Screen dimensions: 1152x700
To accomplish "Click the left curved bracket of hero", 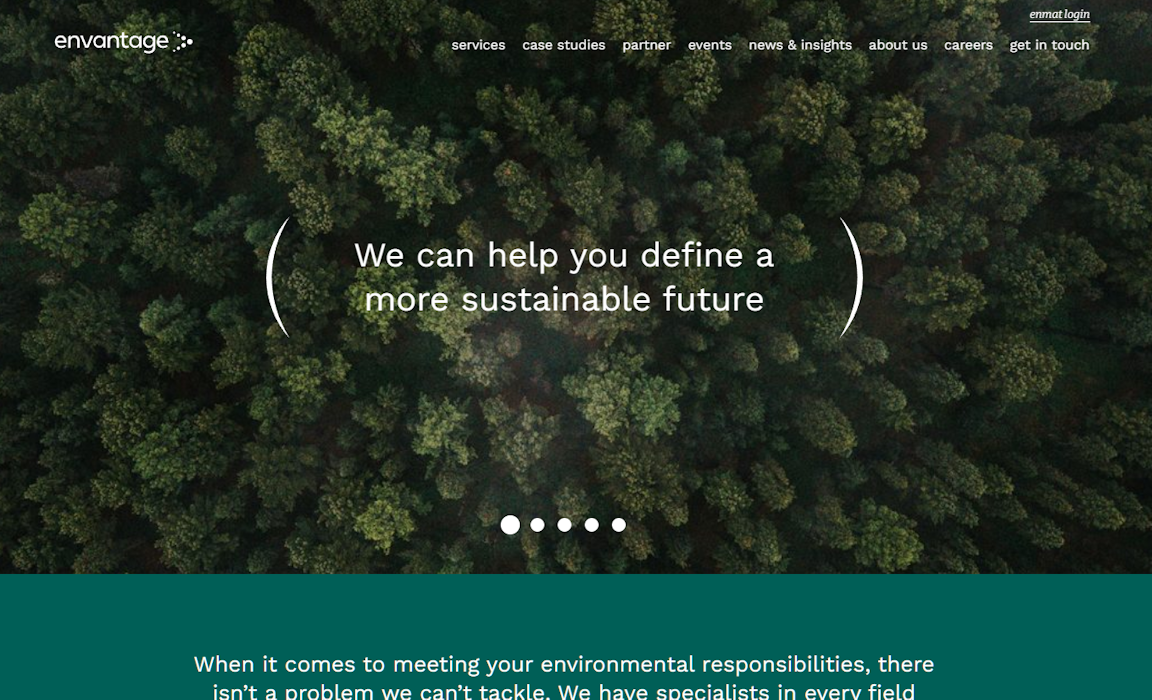I will coord(277,277).
